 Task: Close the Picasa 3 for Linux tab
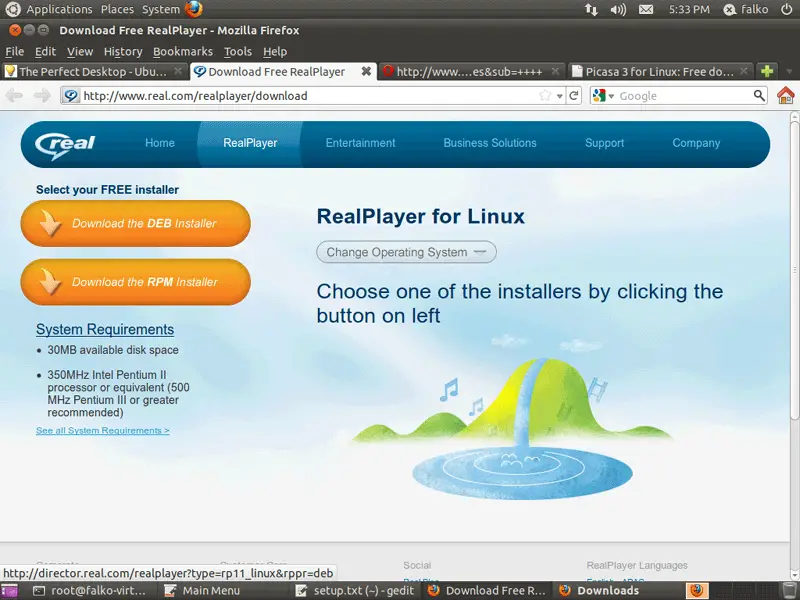click(744, 71)
